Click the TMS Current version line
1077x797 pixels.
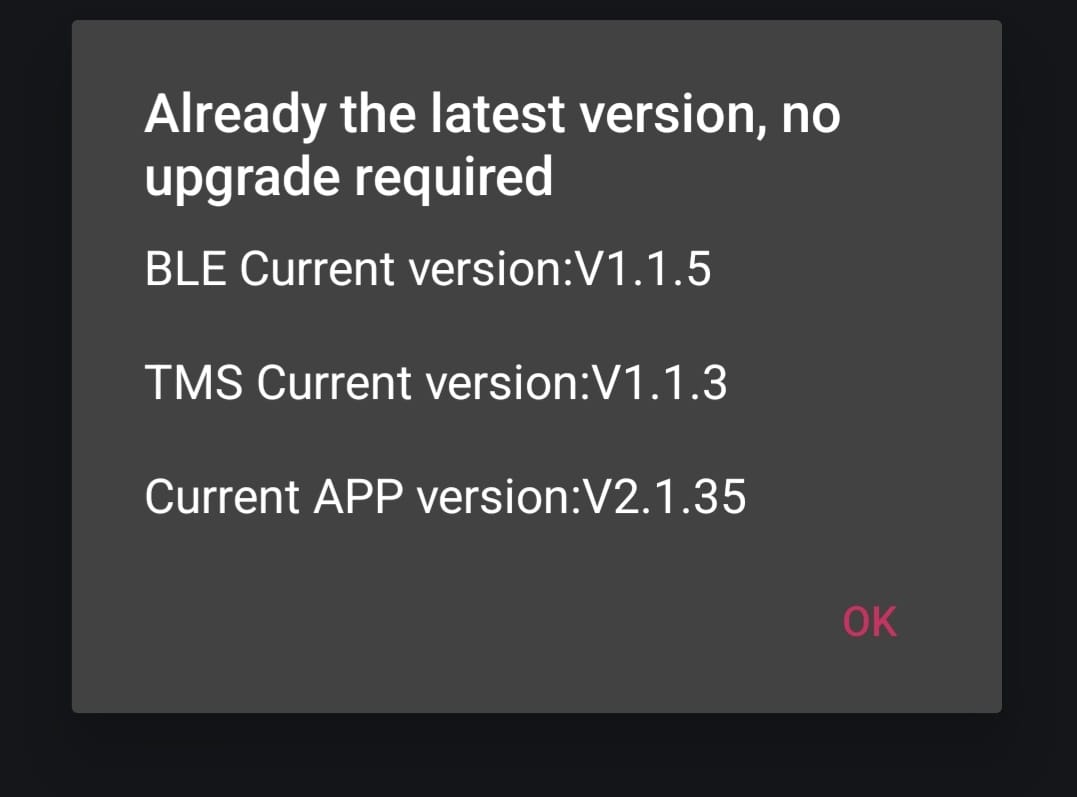point(435,382)
